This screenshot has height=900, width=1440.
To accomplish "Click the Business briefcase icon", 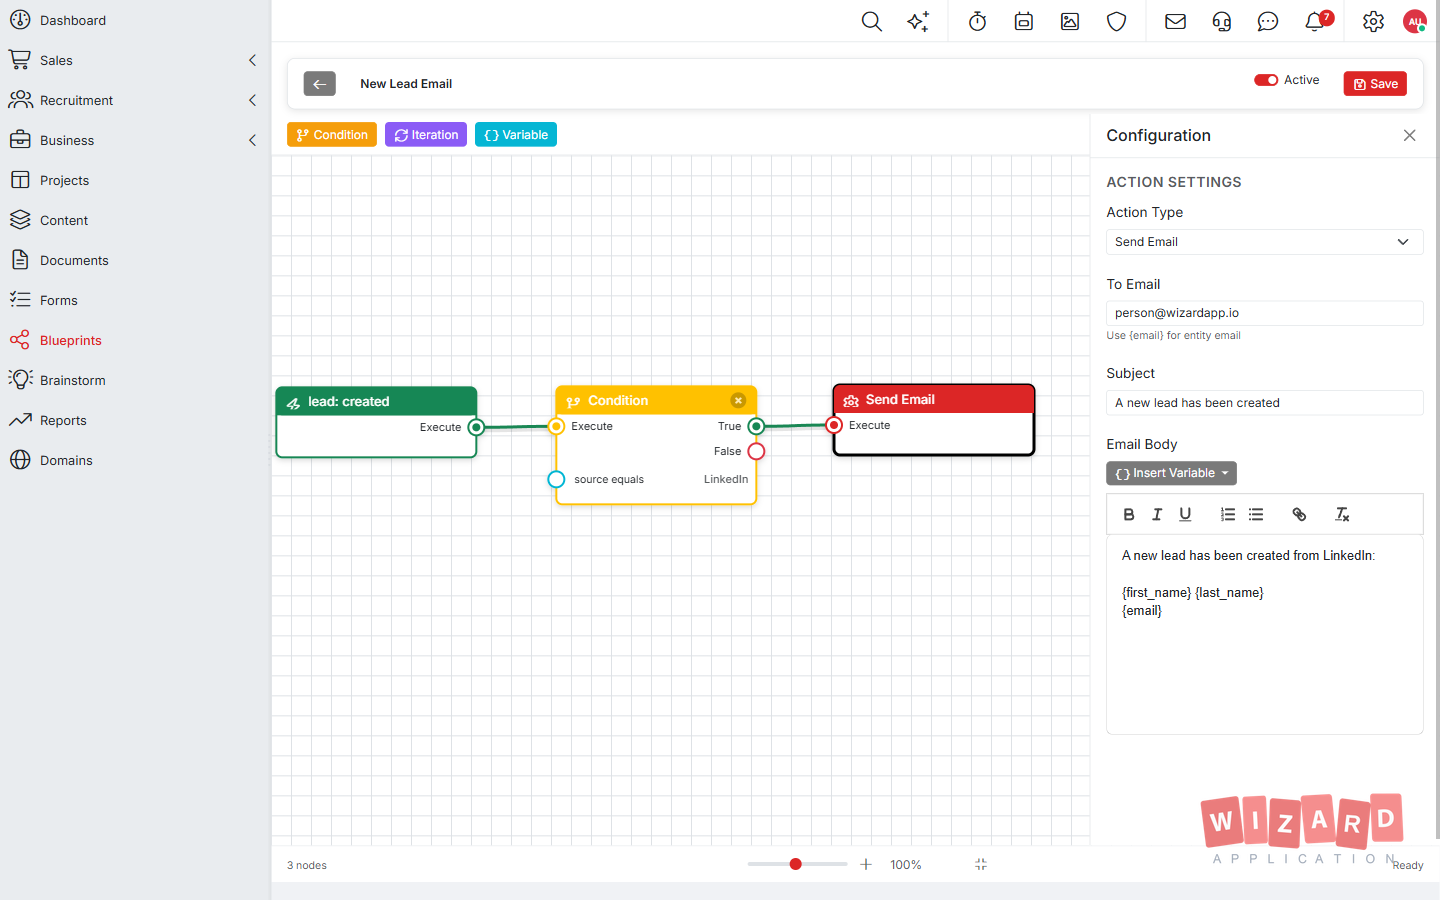I will pyautogui.click(x=20, y=140).
